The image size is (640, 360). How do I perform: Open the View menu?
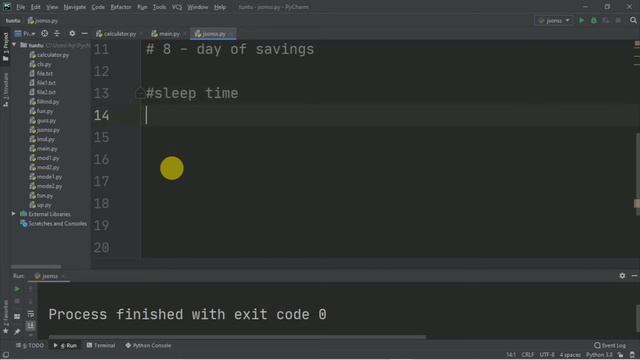pos(52,7)
